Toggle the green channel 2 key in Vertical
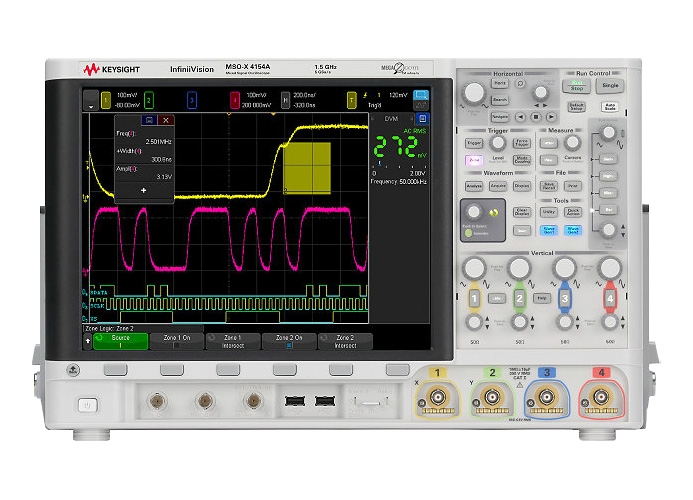This screenshot has width=693, height=500. (520, 299)
